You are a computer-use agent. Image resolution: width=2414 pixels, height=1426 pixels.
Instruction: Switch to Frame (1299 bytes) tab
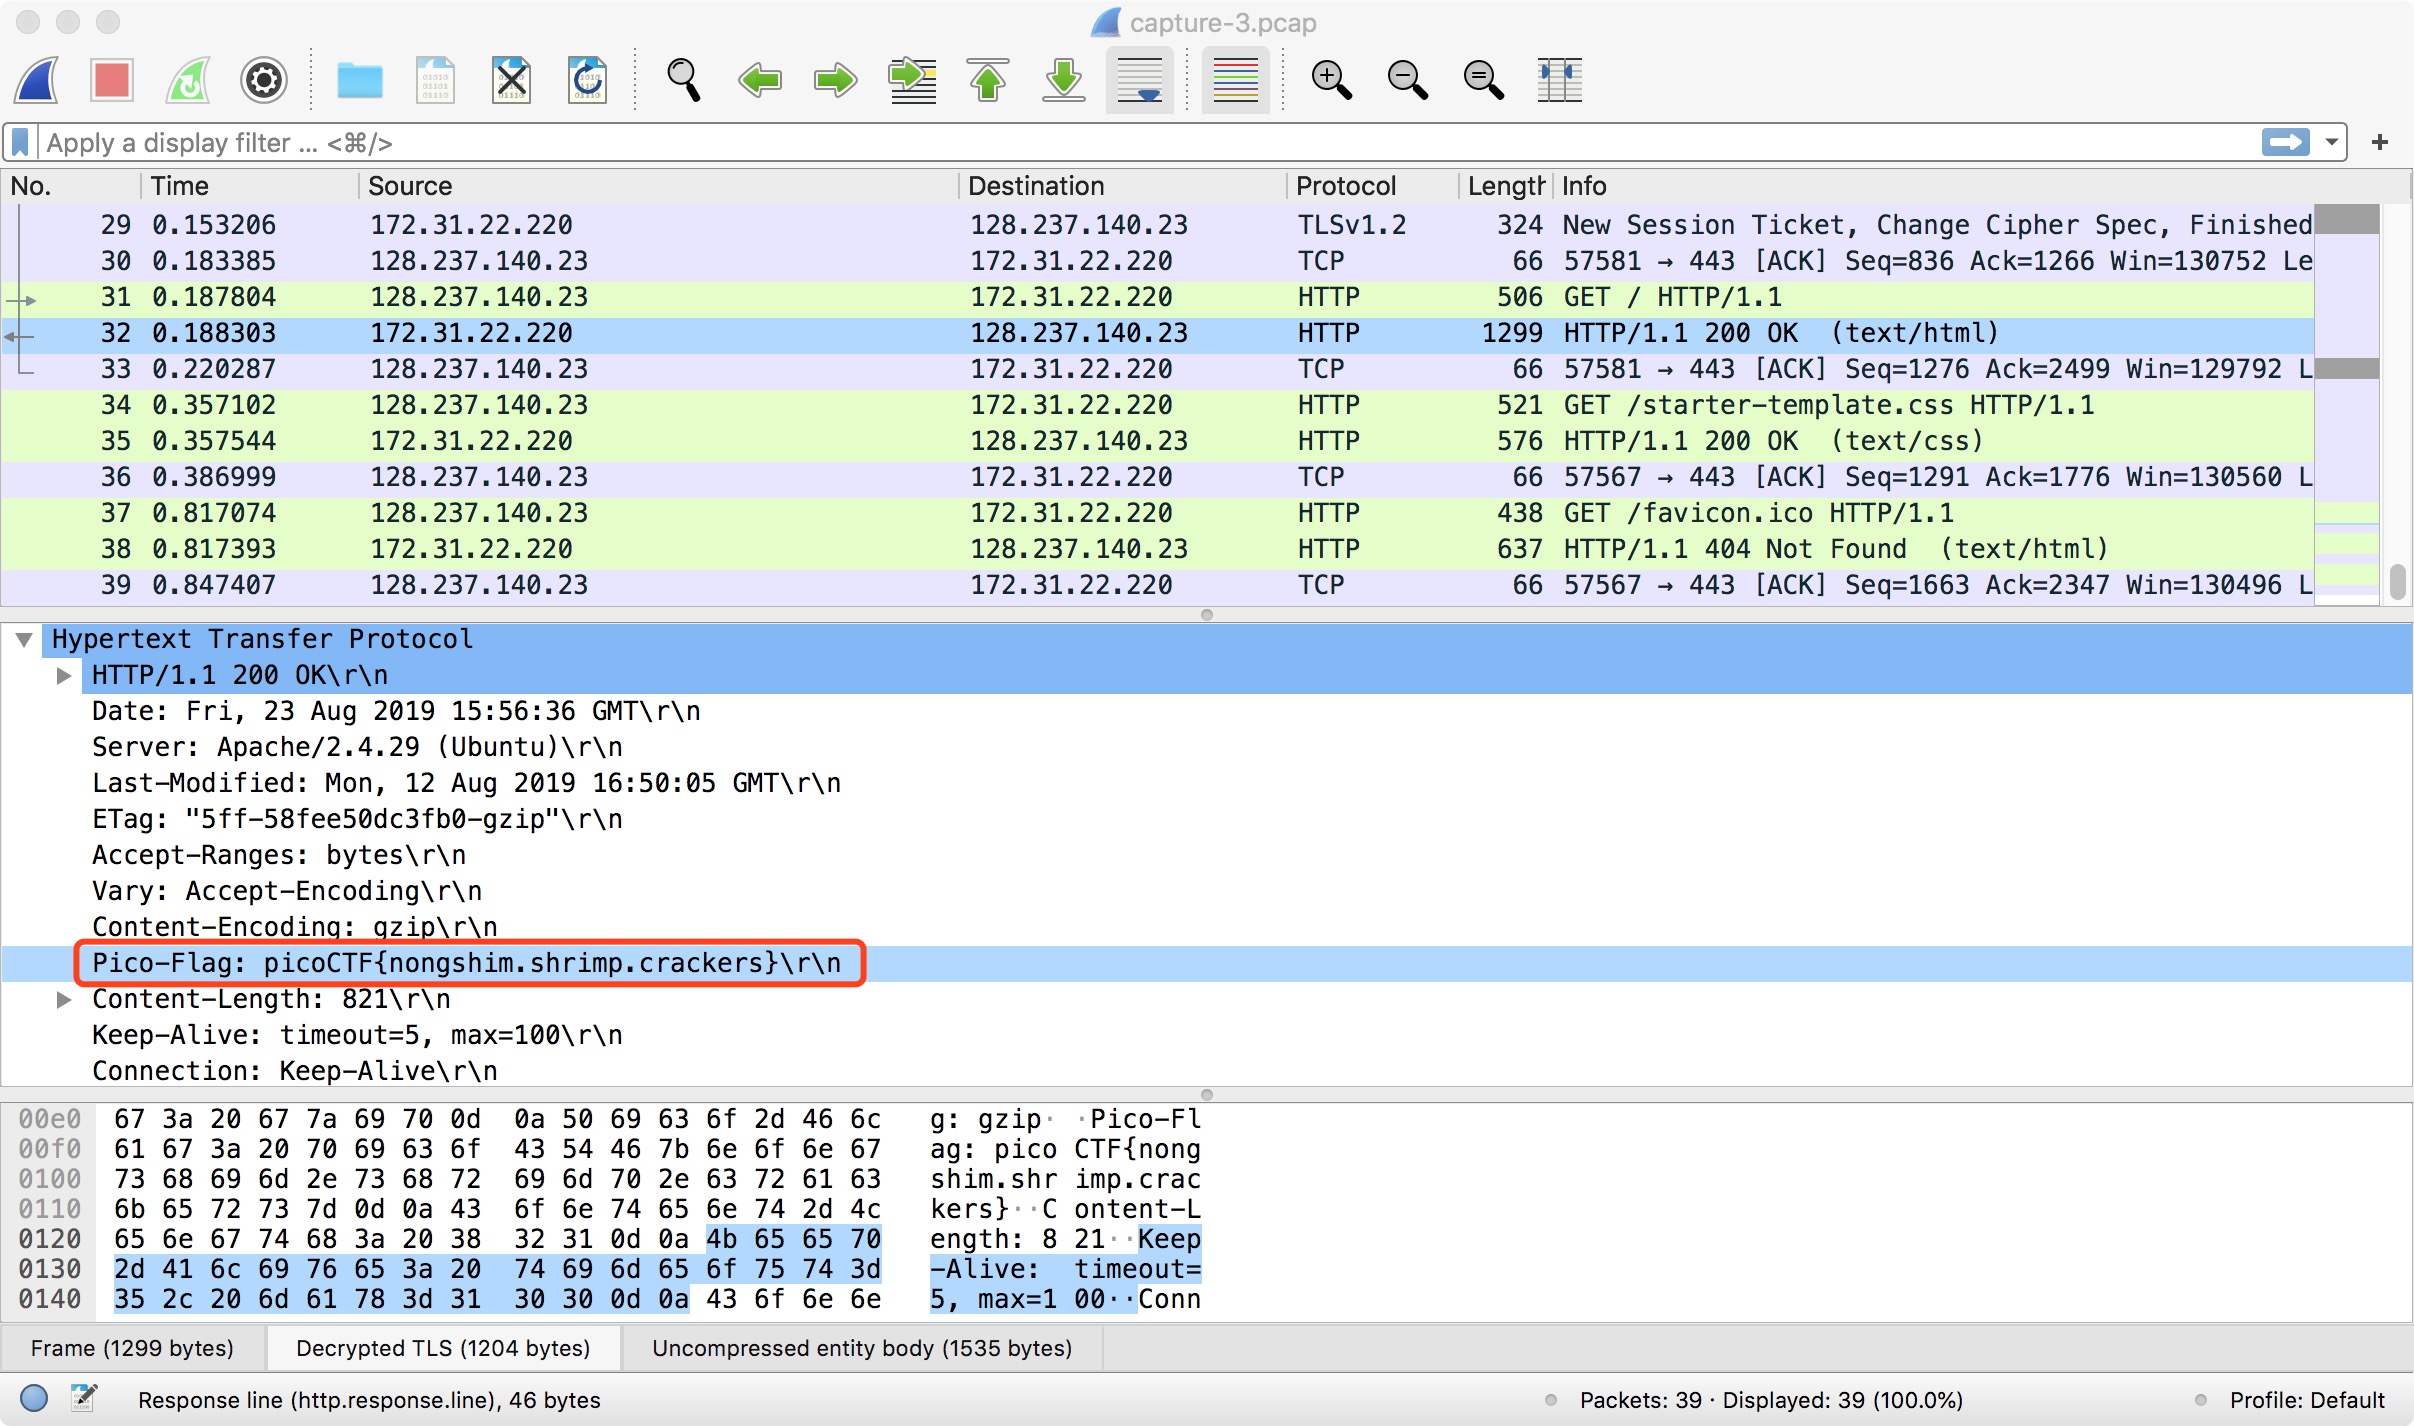tap(132, 1348)
